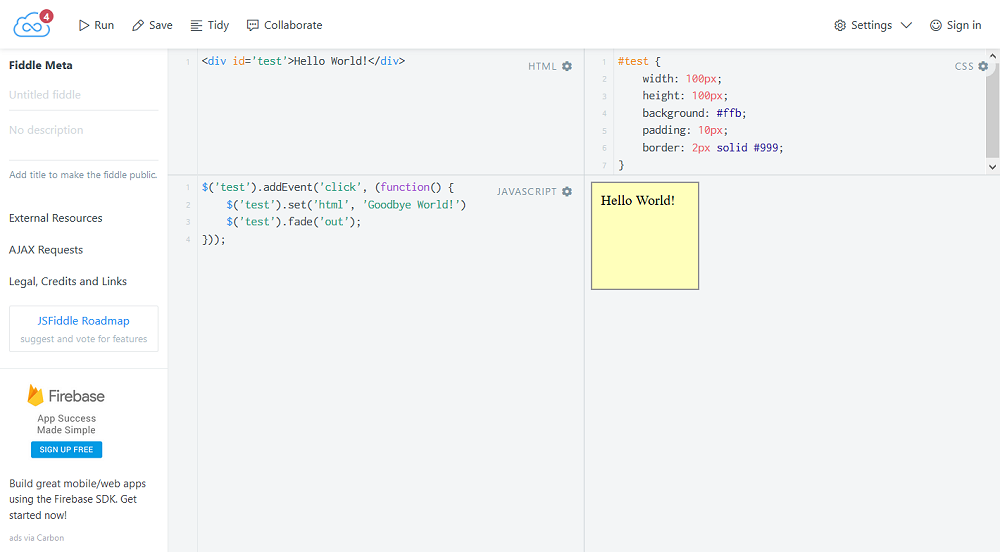The height and width of the screenshot is (552, 1000).
Task: Click the Untitled fiddle title field
Action: [x=83, y=95]
